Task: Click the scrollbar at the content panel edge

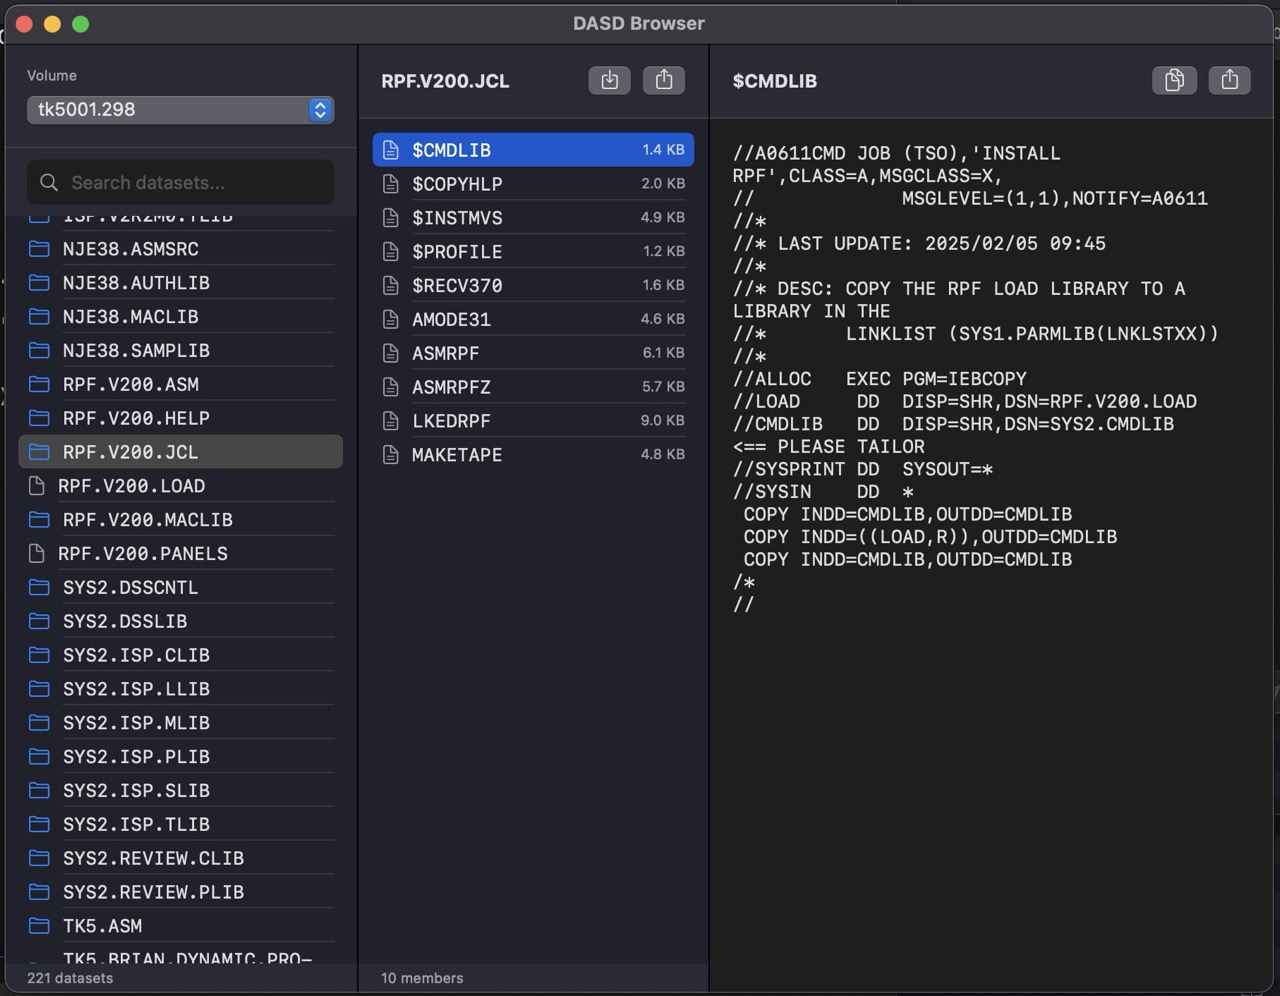Action: click(x=1274, y=400)
